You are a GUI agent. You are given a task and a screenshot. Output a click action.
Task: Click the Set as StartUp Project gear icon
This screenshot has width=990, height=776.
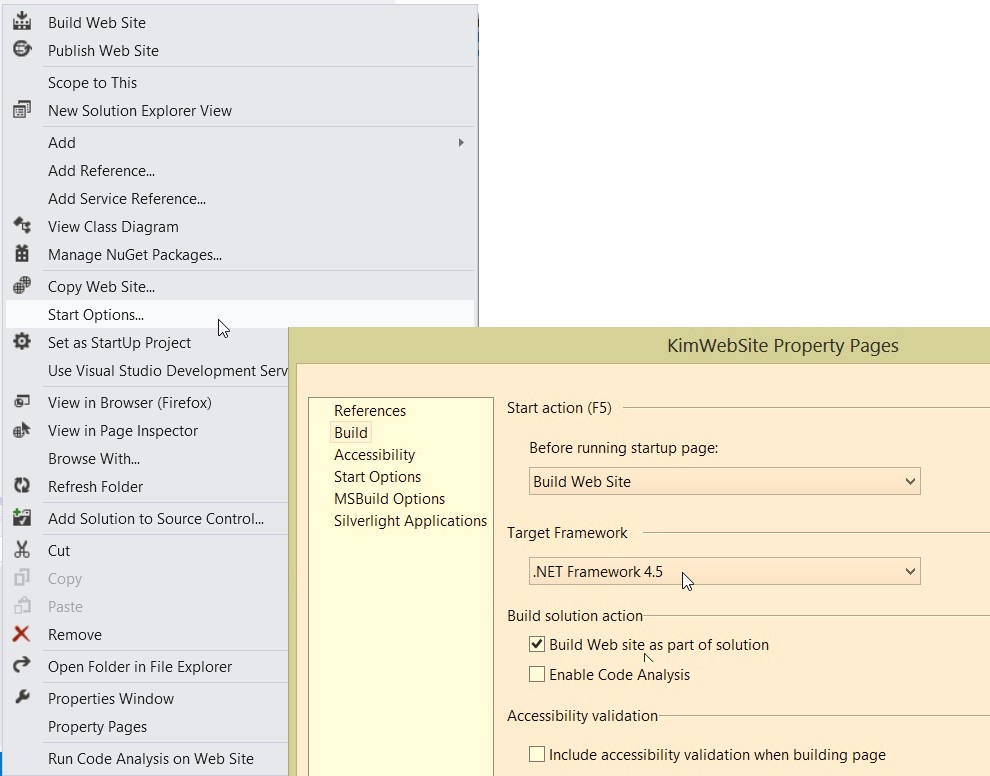[22, 342]
